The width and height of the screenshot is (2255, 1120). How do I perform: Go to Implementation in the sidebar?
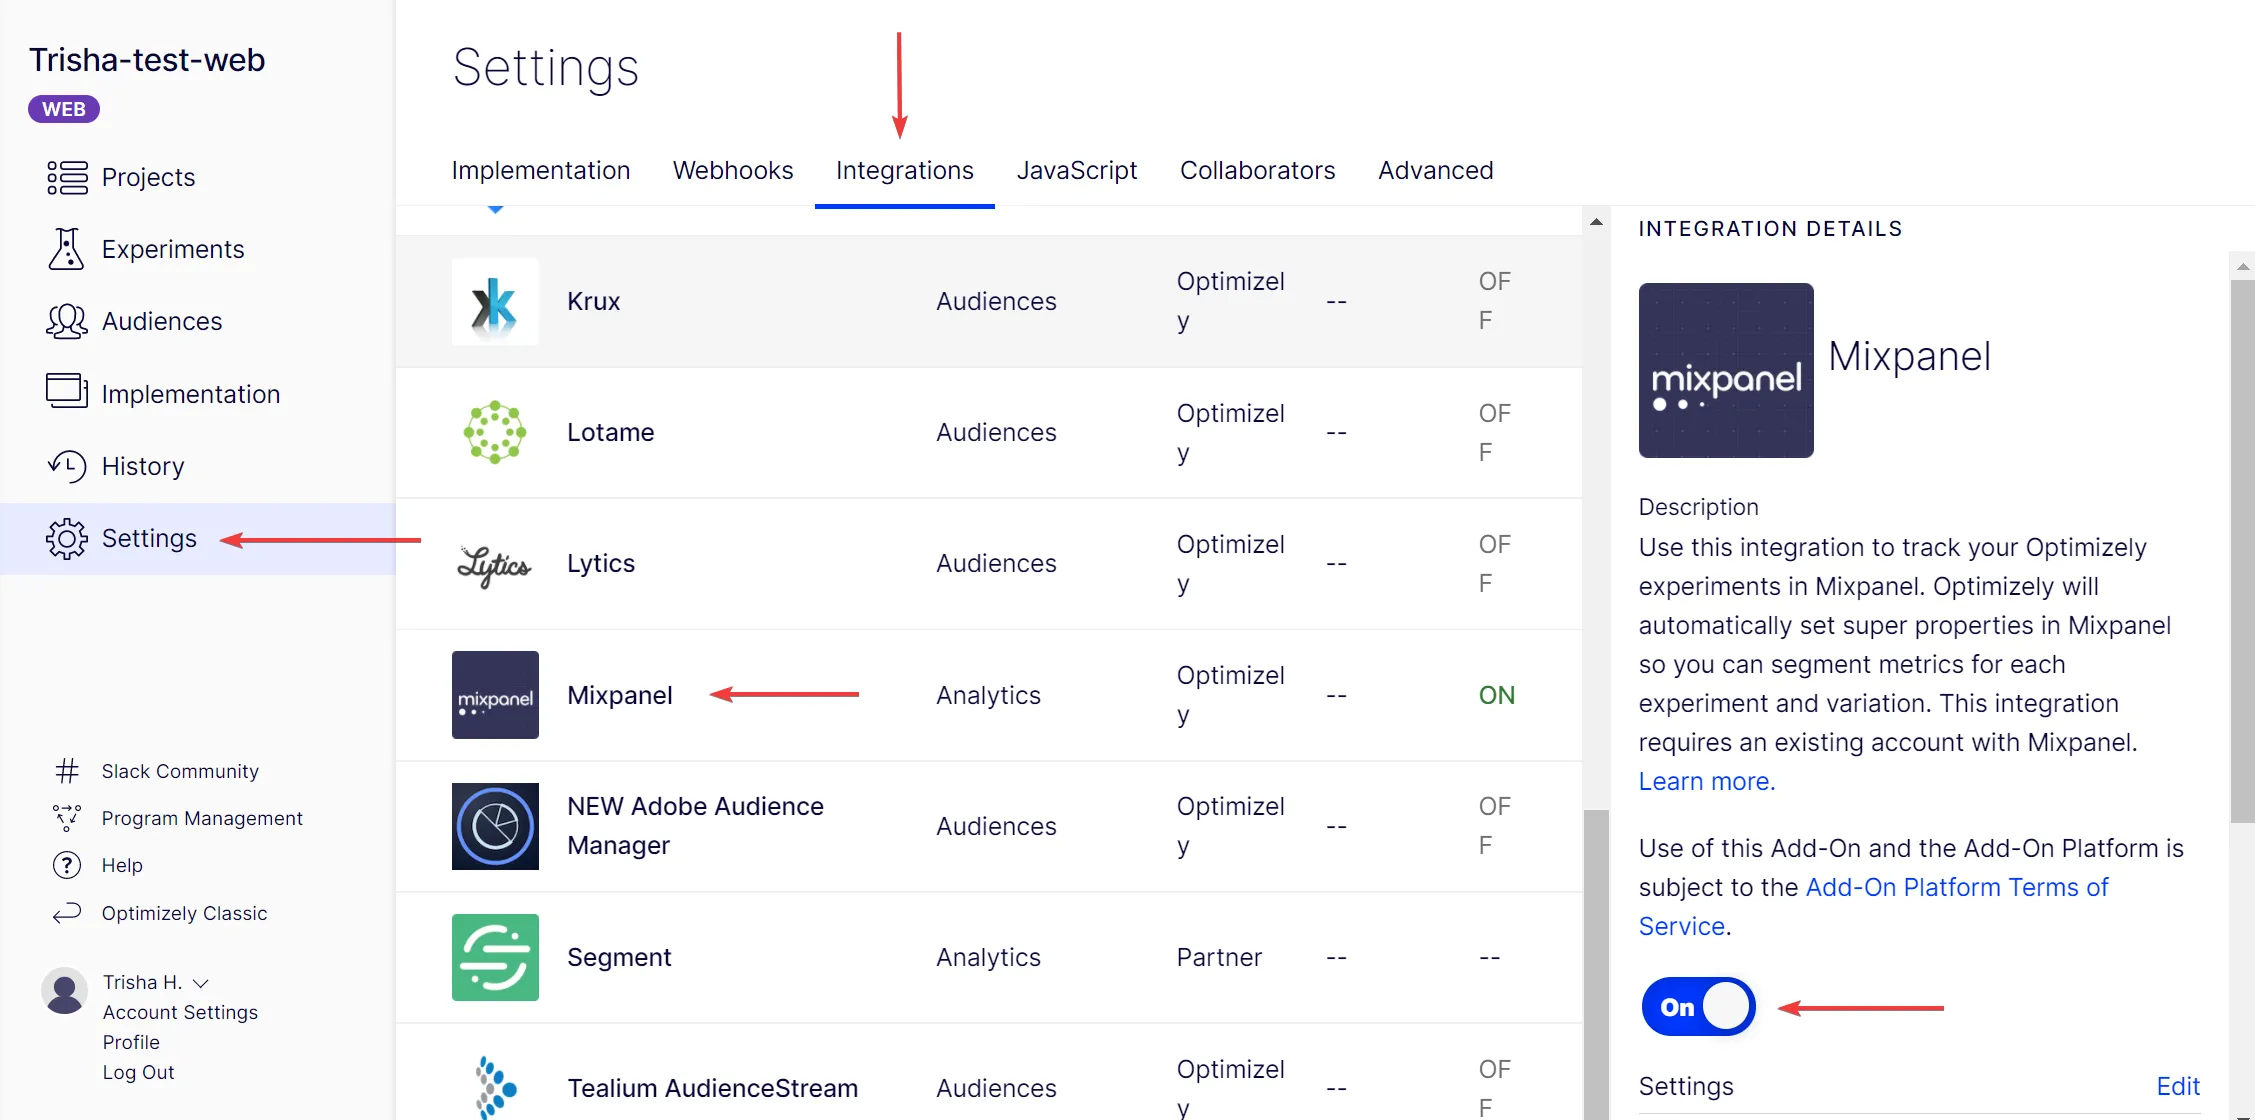(x=191, y=394)
